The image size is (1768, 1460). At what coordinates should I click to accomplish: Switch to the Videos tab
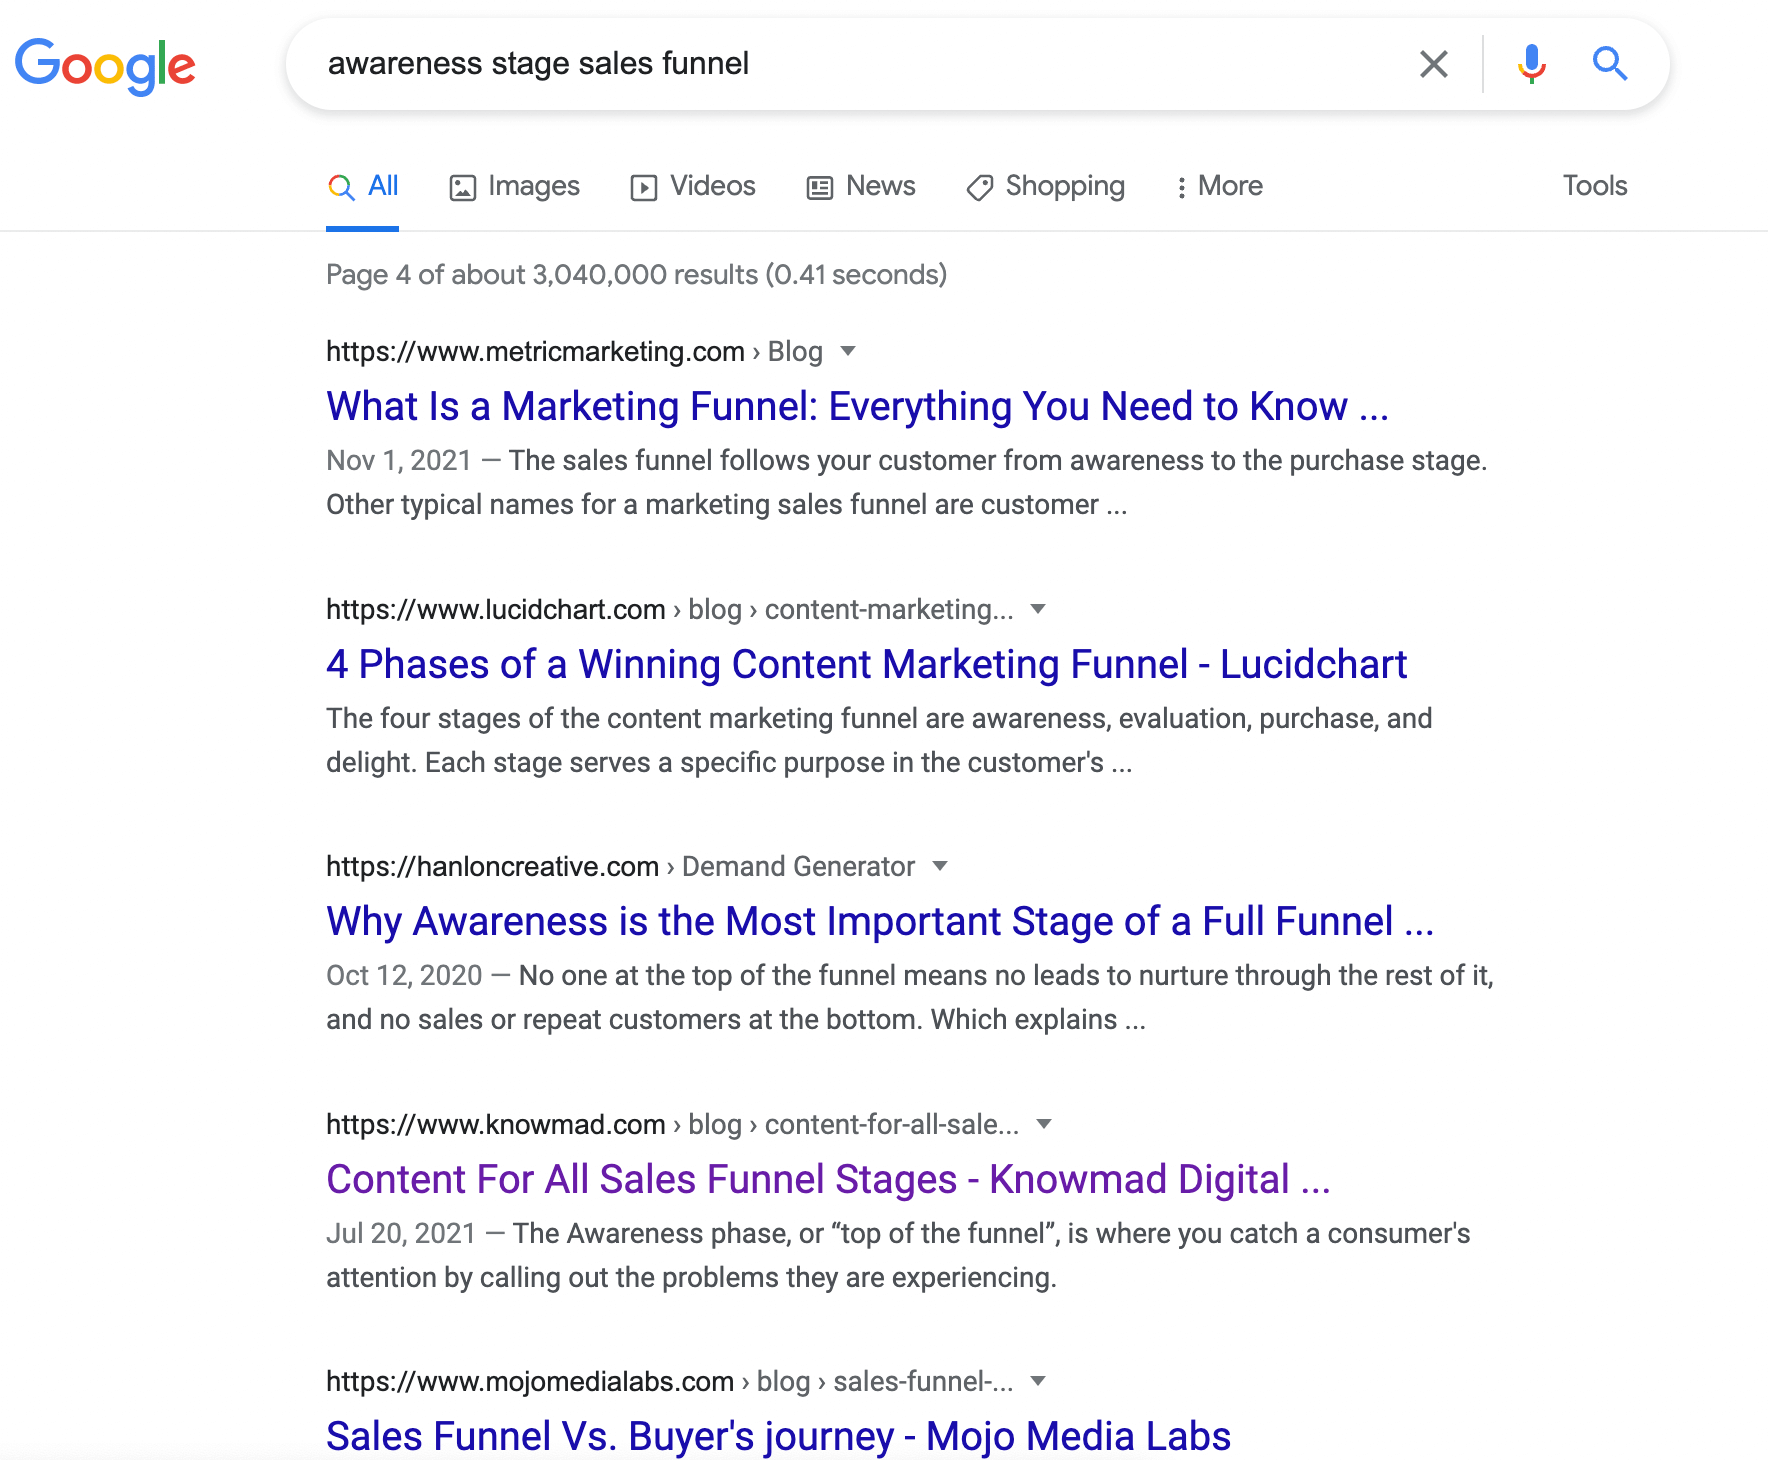click(693, 186)
